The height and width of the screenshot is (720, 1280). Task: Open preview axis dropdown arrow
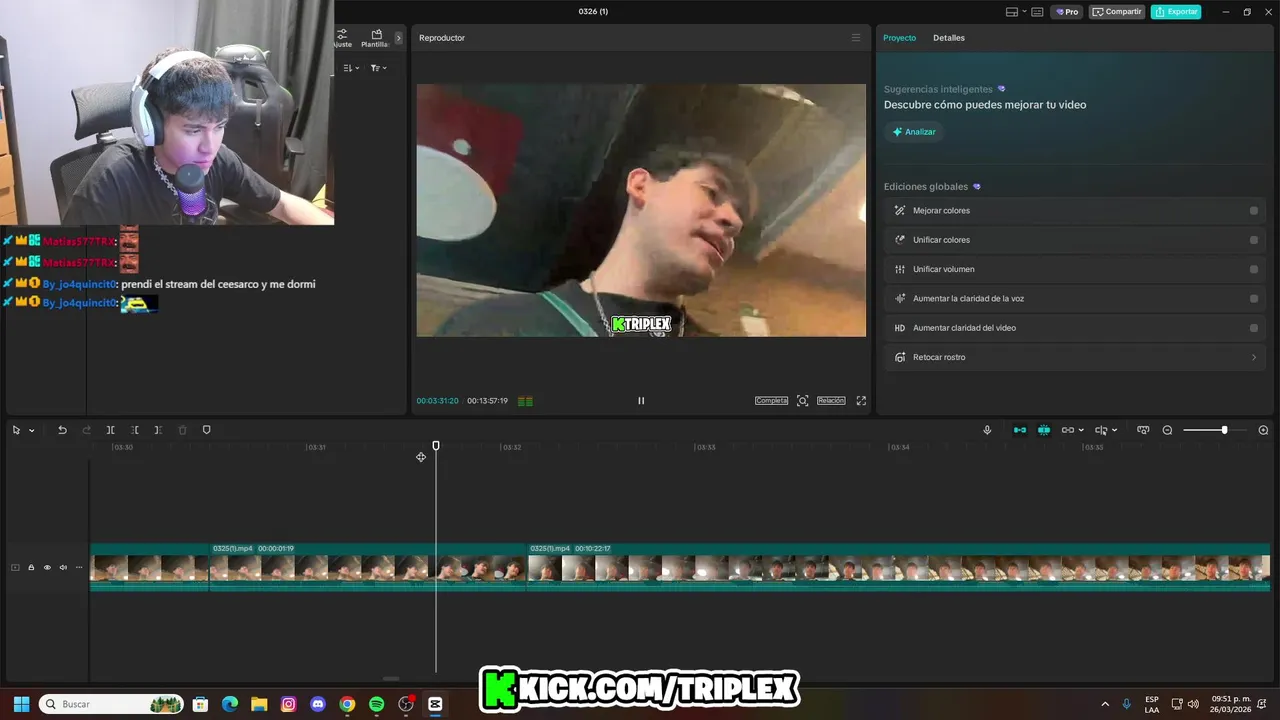pos(1114,430)
